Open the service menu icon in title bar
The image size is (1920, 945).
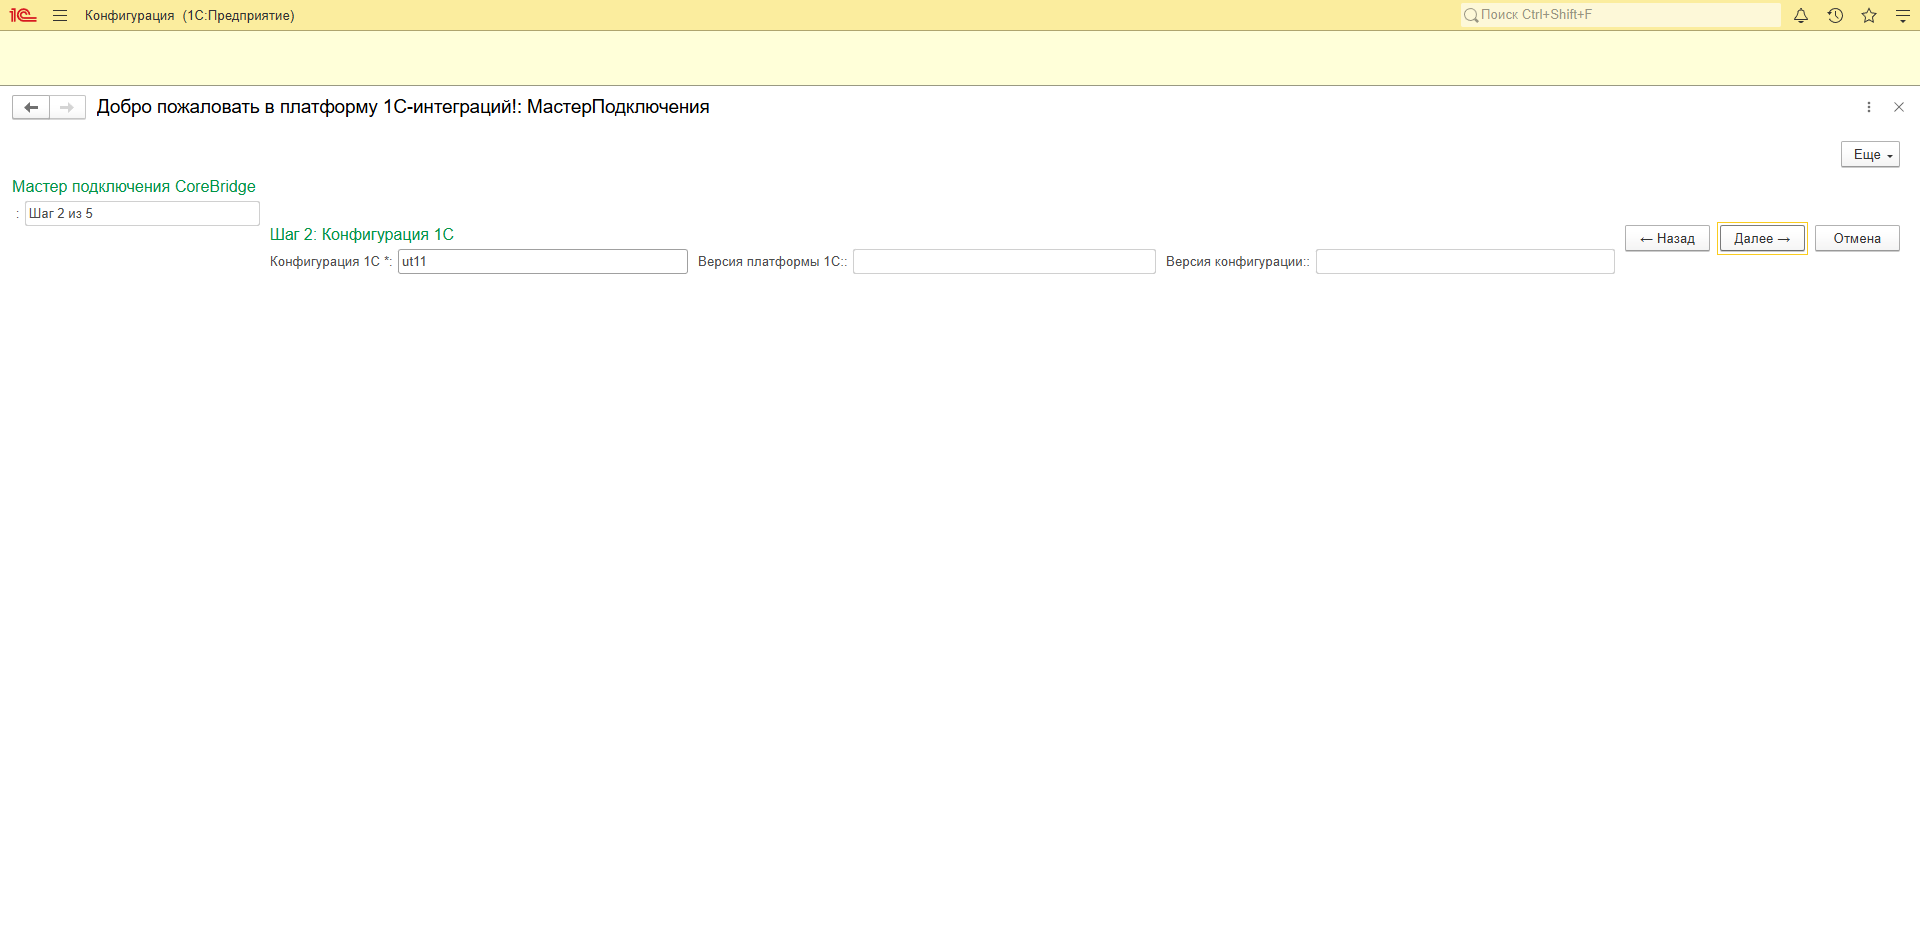click(x=1903, y=15)
